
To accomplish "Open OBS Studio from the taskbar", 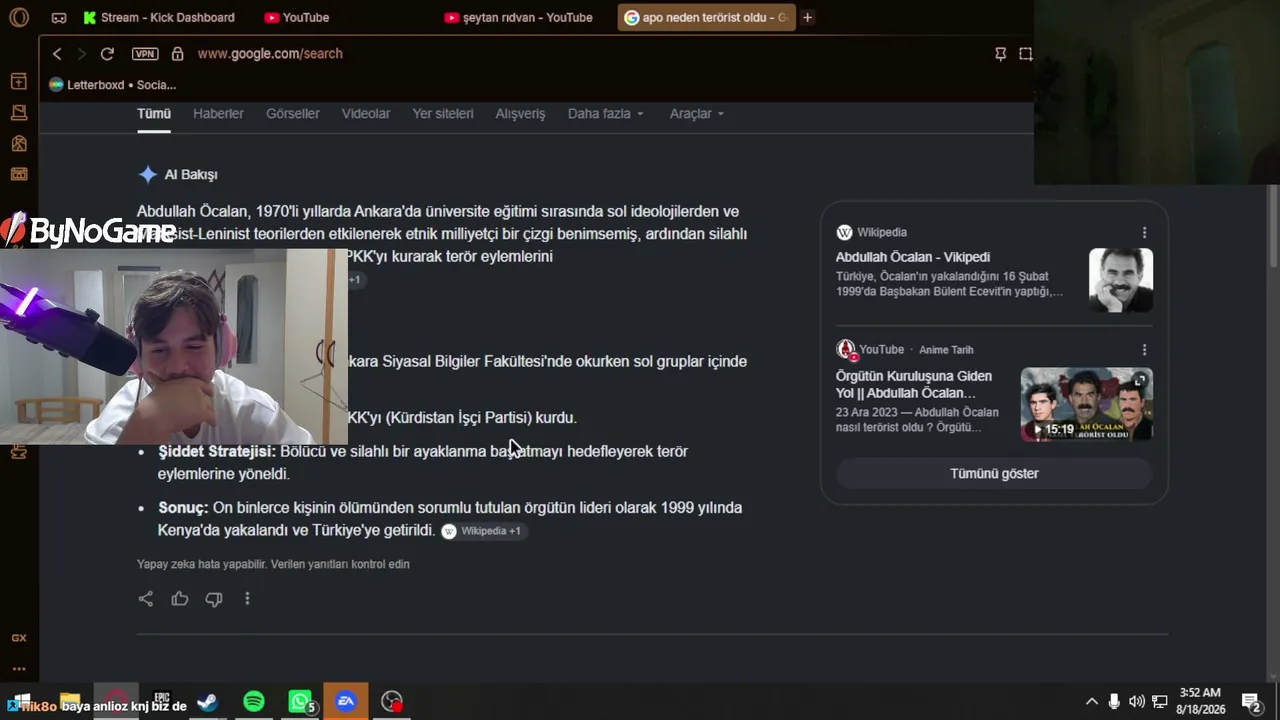I will tap(392, 702).
